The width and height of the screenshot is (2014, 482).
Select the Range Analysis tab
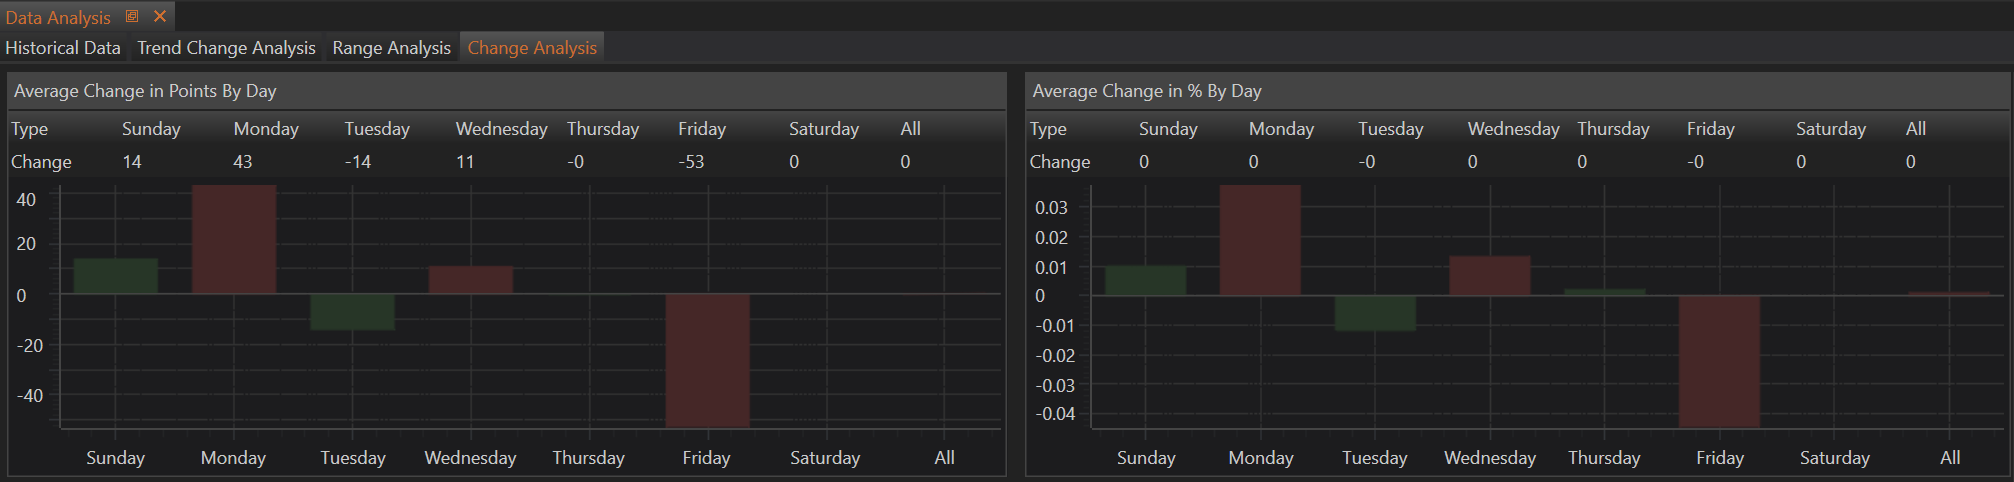click(x=391, y=48)
